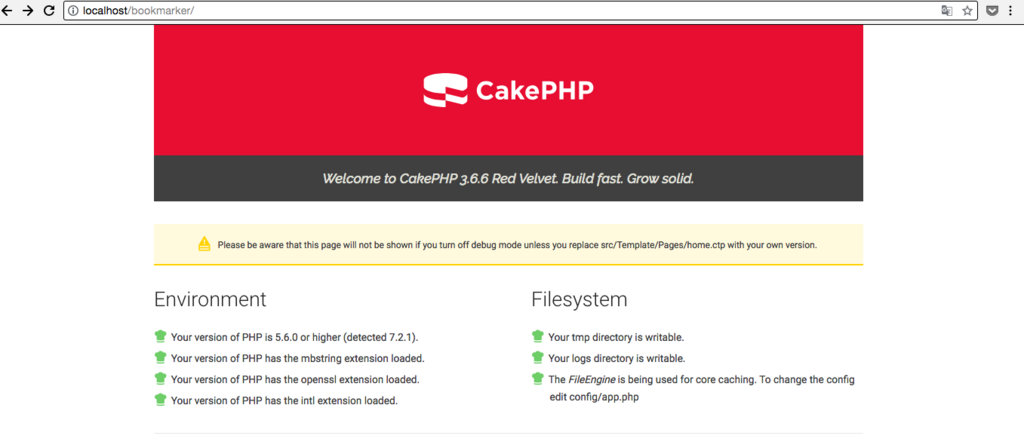
Task: Click the CakePHP wordmark in the banner
Action: coord(534,91)
